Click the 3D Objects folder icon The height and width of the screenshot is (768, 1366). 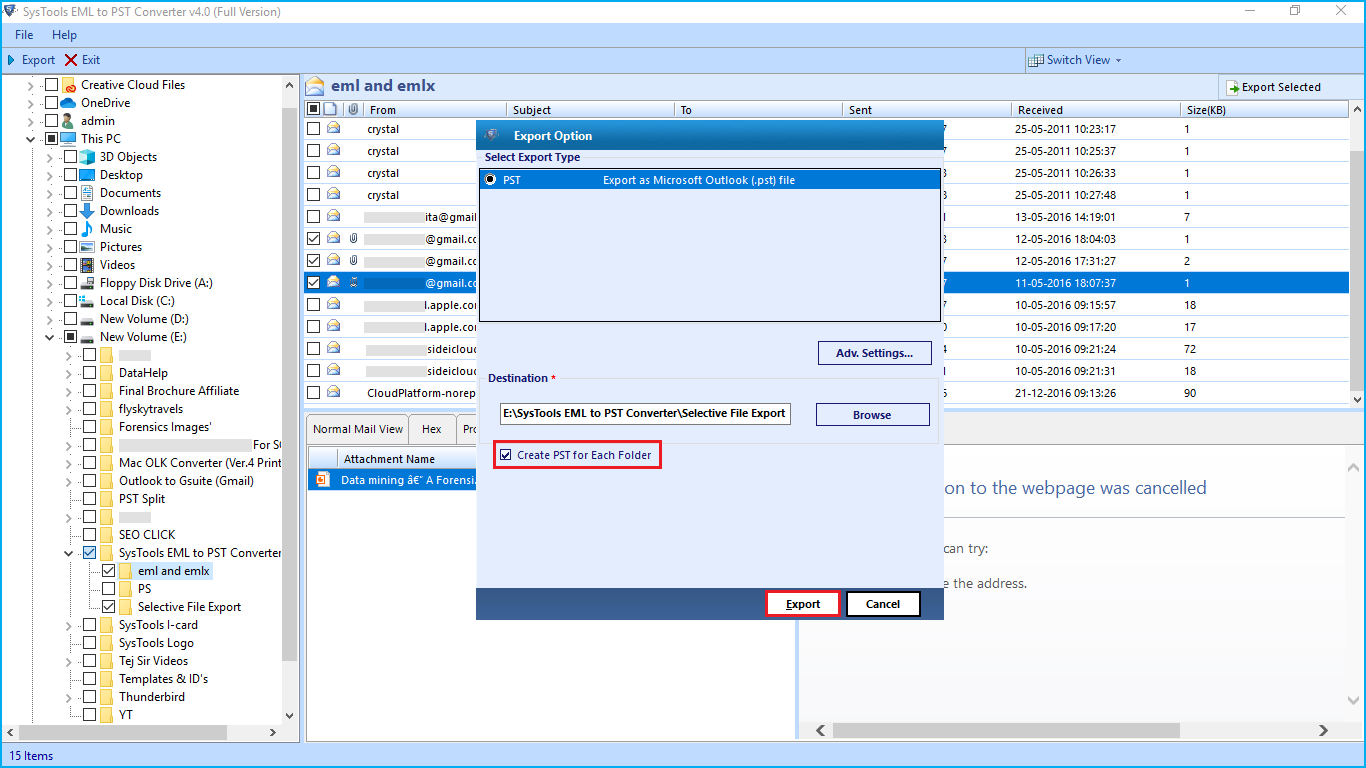88,157
